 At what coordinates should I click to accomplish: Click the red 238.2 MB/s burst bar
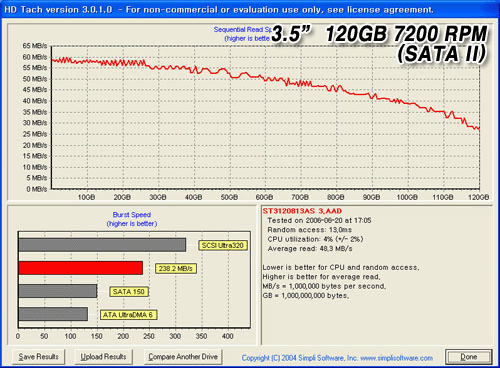pyautogui.click(x=81, y=268)
